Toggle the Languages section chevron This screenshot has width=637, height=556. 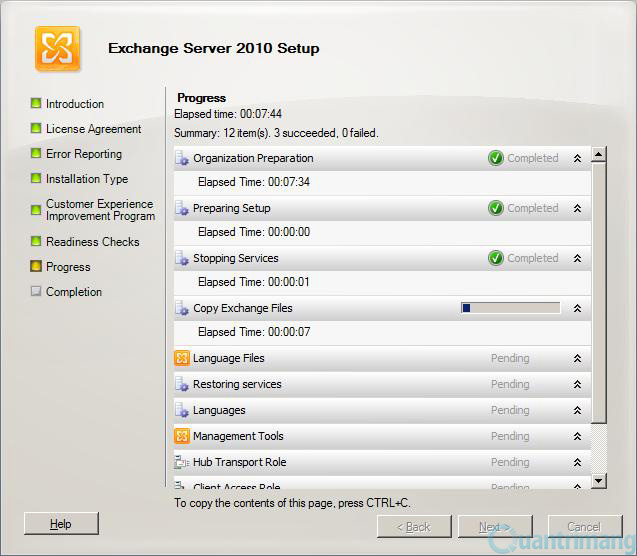tap(577, 410)
